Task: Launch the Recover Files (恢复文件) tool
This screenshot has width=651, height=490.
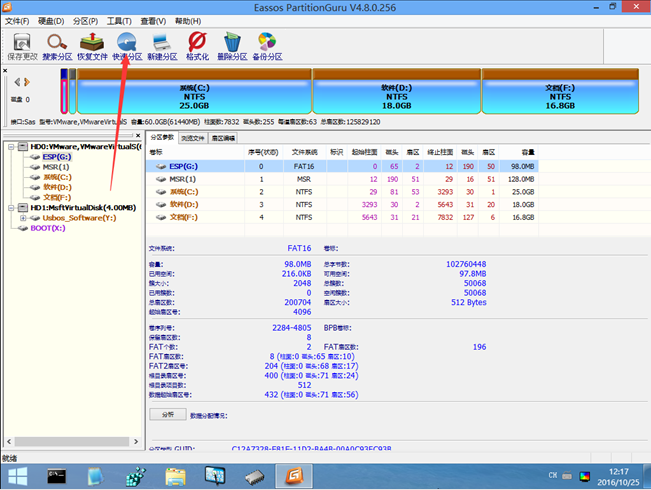Action: [x=92, y=47]
